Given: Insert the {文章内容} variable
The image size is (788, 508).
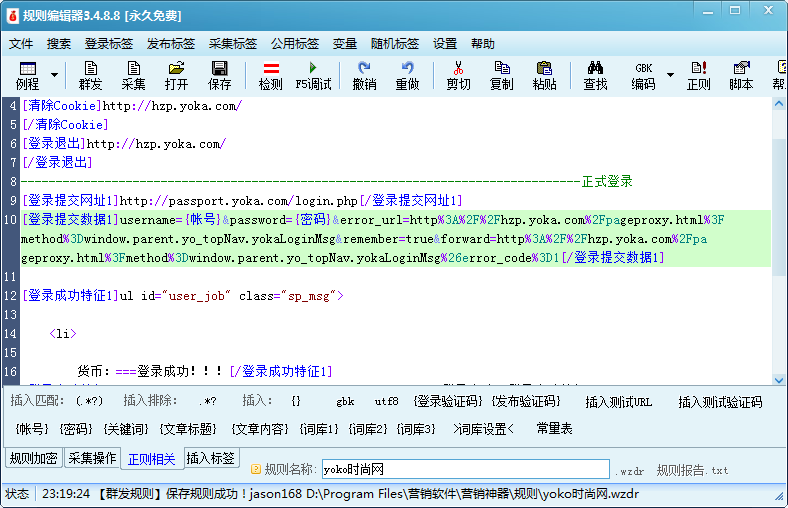Looking at the screenshot, I should (260, 429).
